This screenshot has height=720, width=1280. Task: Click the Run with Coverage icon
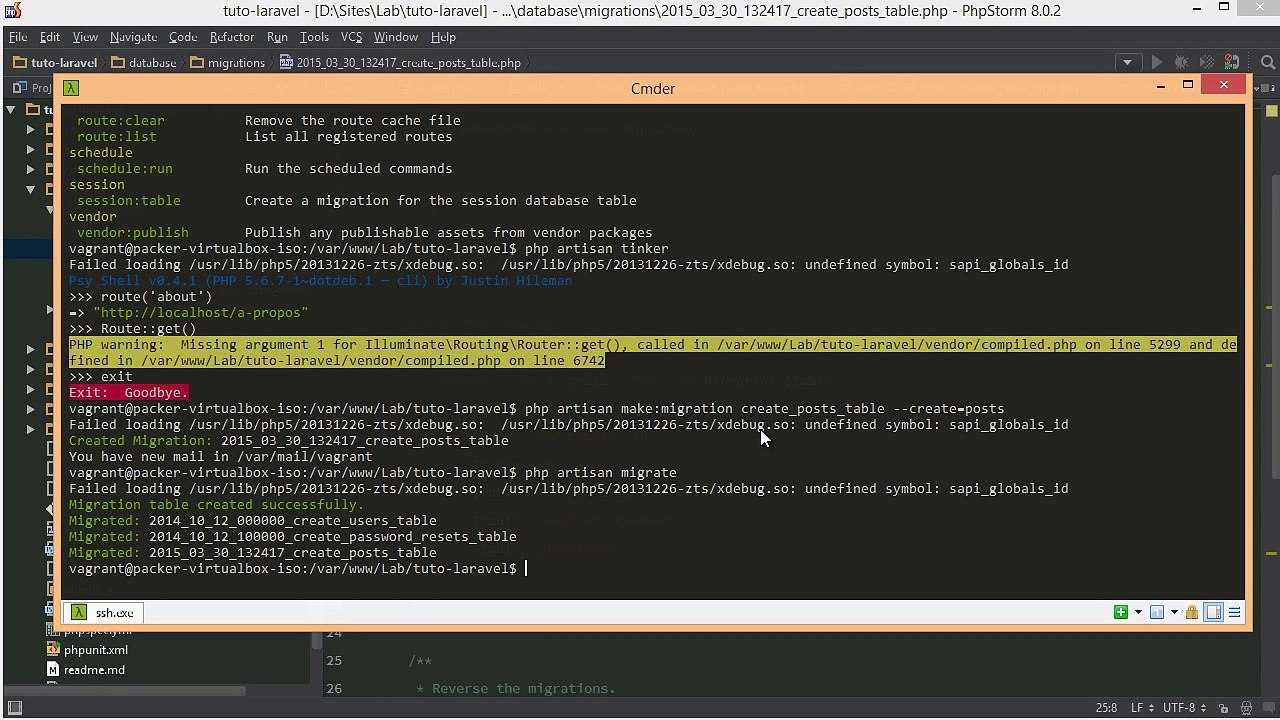tap(1207, 62)
